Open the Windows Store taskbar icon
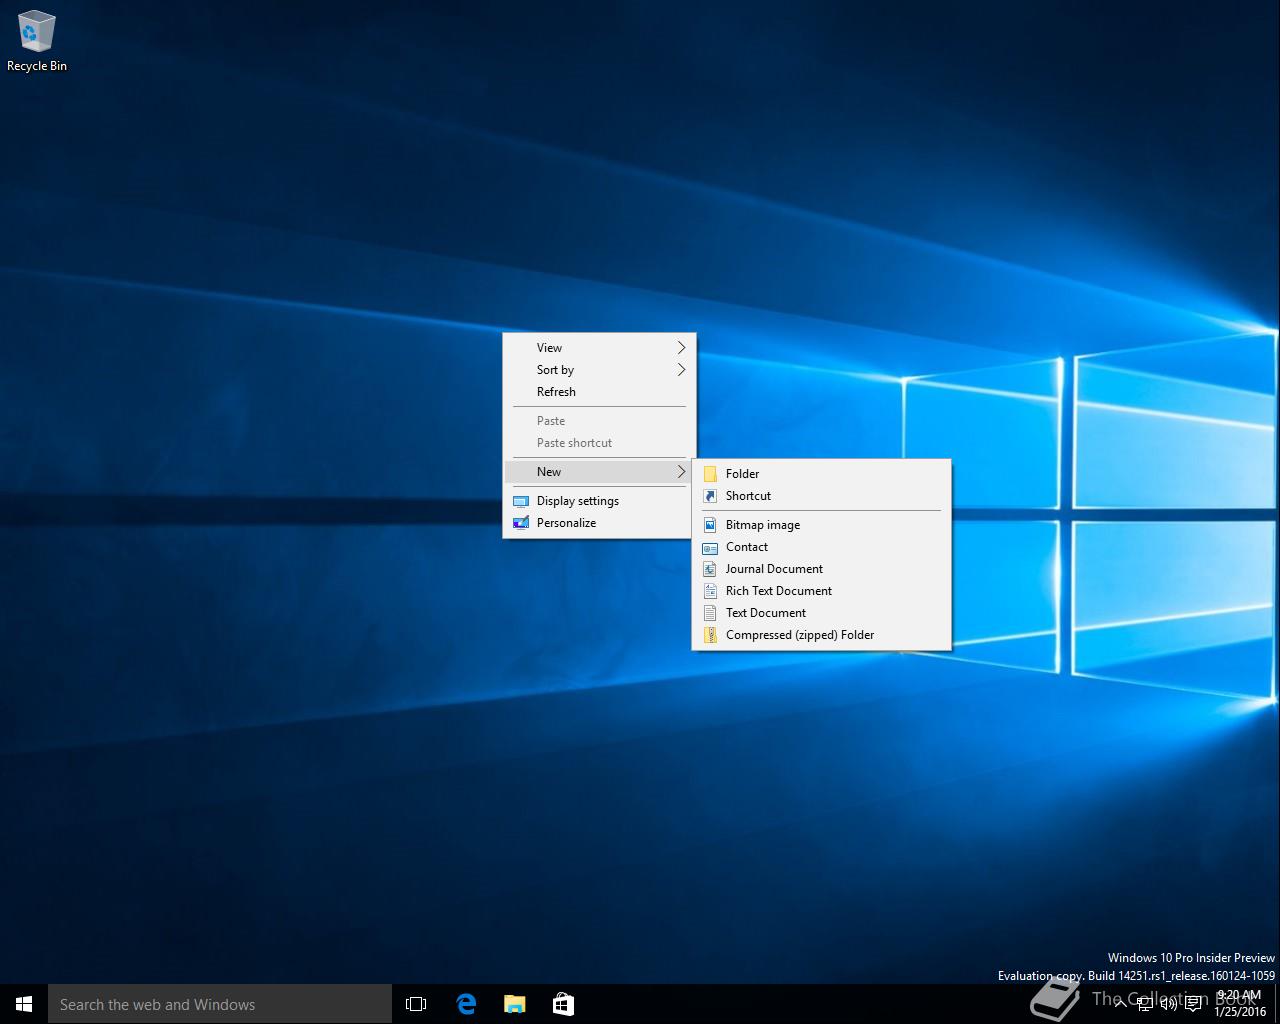 (x=563, y=1004)
